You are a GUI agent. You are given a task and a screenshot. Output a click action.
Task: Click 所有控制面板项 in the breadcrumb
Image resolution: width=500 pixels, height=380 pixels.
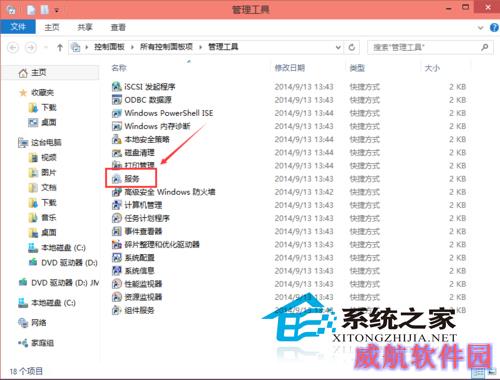[166, 47]
